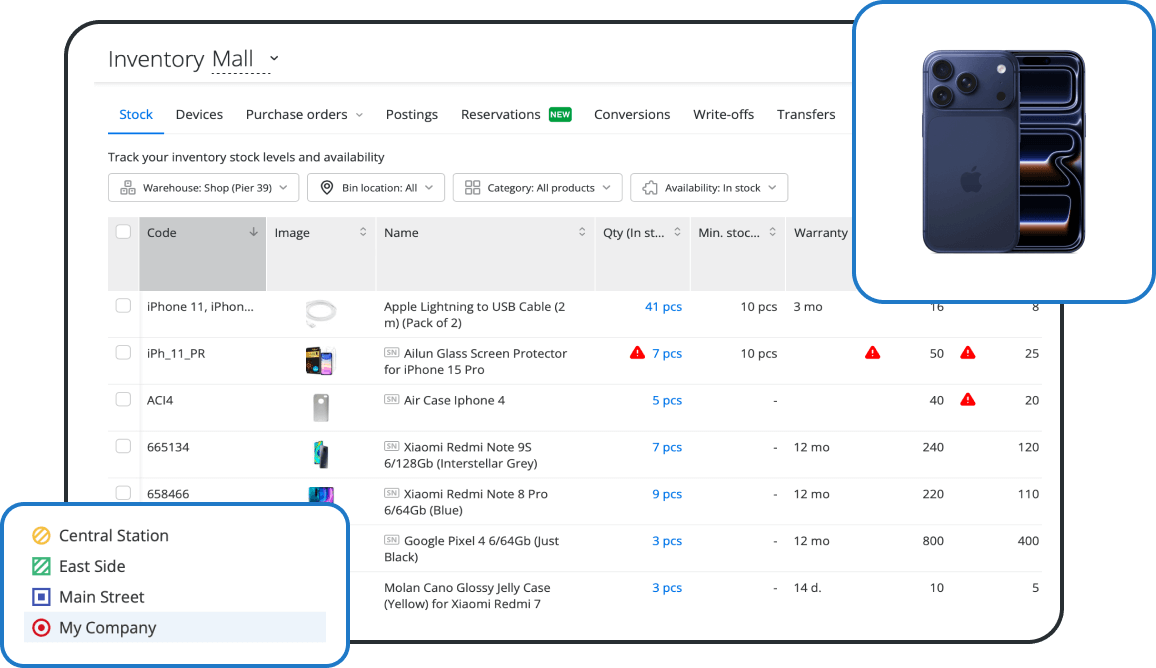This screenshot has height=668, width=1156.
Task: Check the checkbox for row iPh_11_PR
Action: (x=123, y=352)
